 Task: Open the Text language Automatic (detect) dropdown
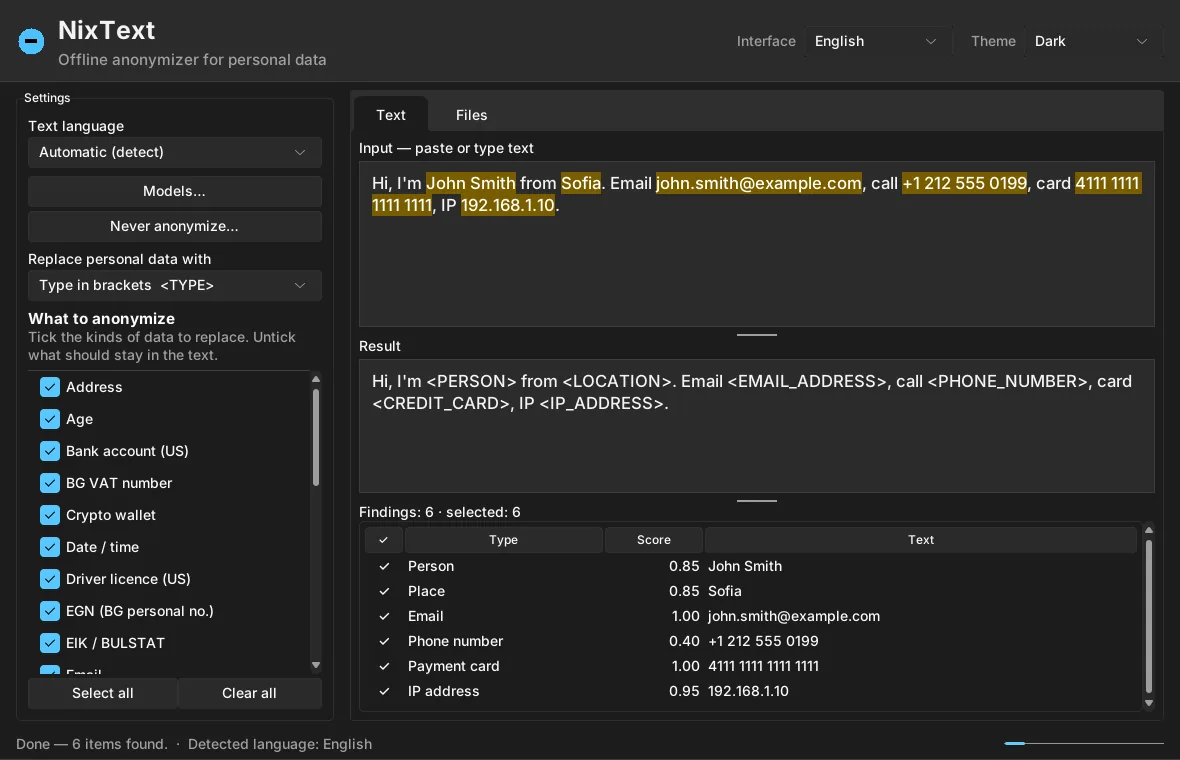pyautogui.click(x=175, y=152)
